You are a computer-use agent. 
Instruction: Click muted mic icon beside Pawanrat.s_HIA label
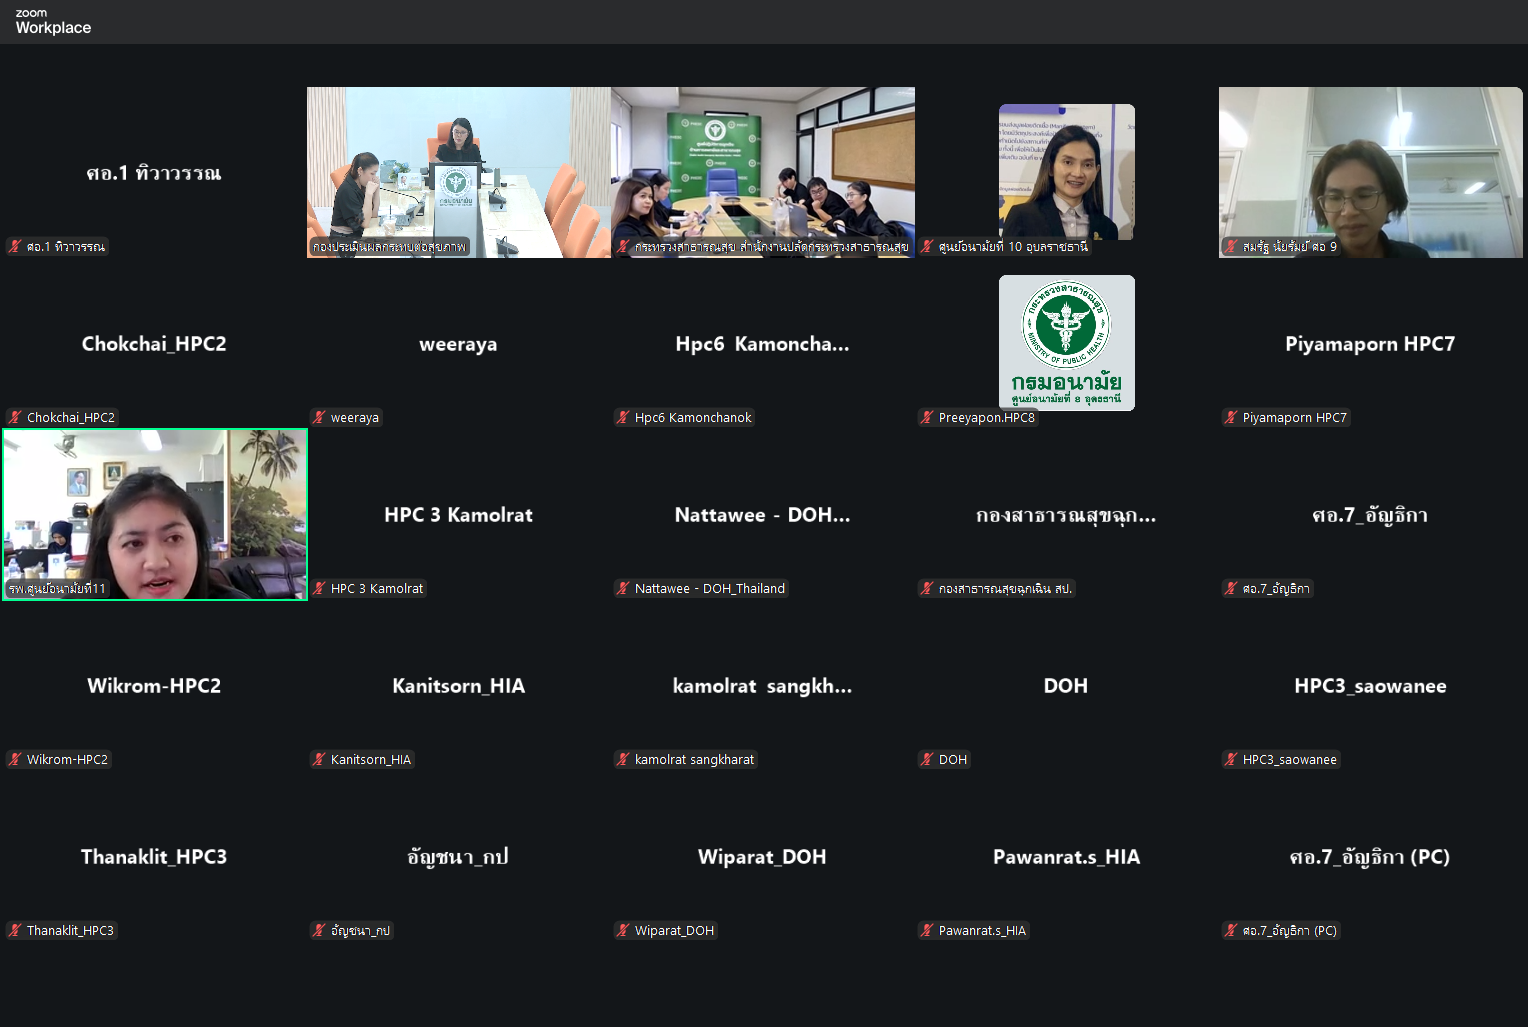(927, 930)
